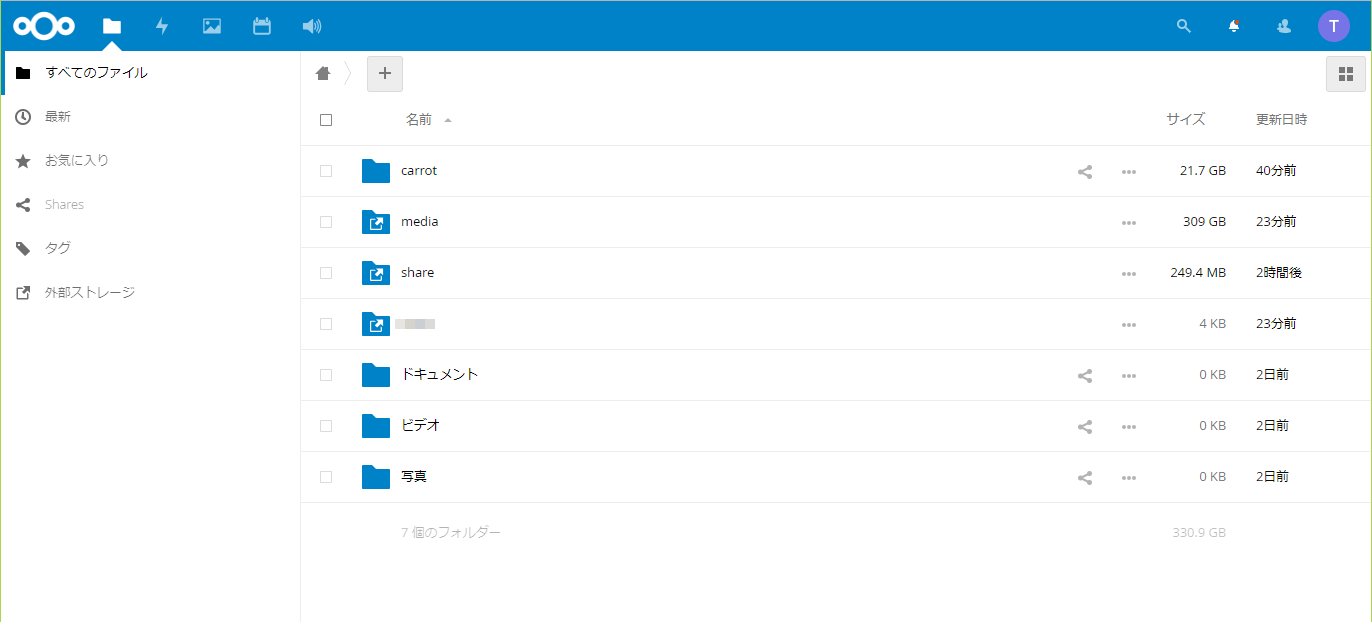Select the media folder checkbox
This screenshot has height=622, width=1372.
click(326, 222)
